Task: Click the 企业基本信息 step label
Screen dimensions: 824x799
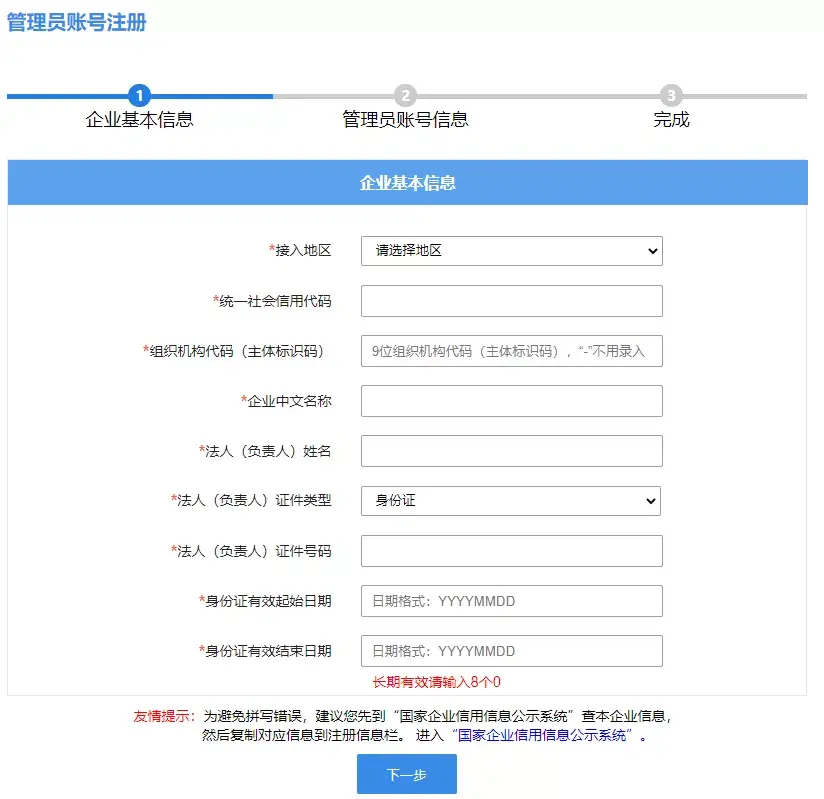Action: coord(140,119)
